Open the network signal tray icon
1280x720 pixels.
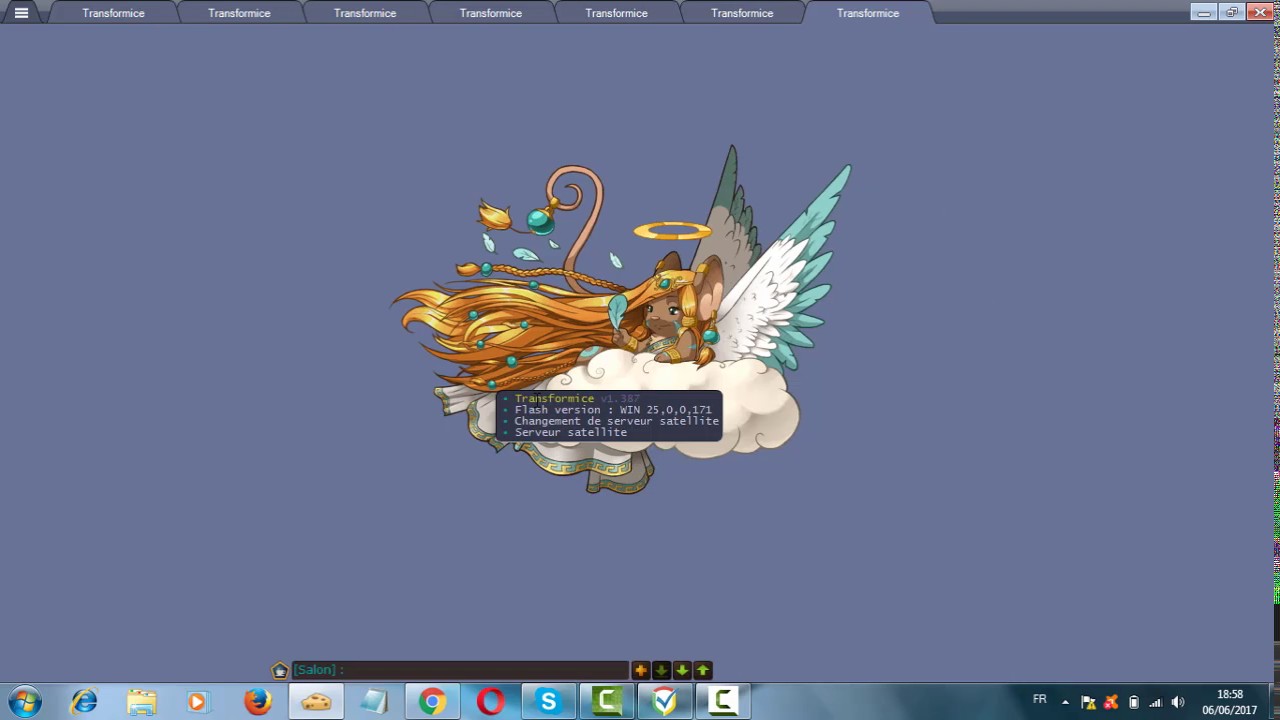(1156, 702)
